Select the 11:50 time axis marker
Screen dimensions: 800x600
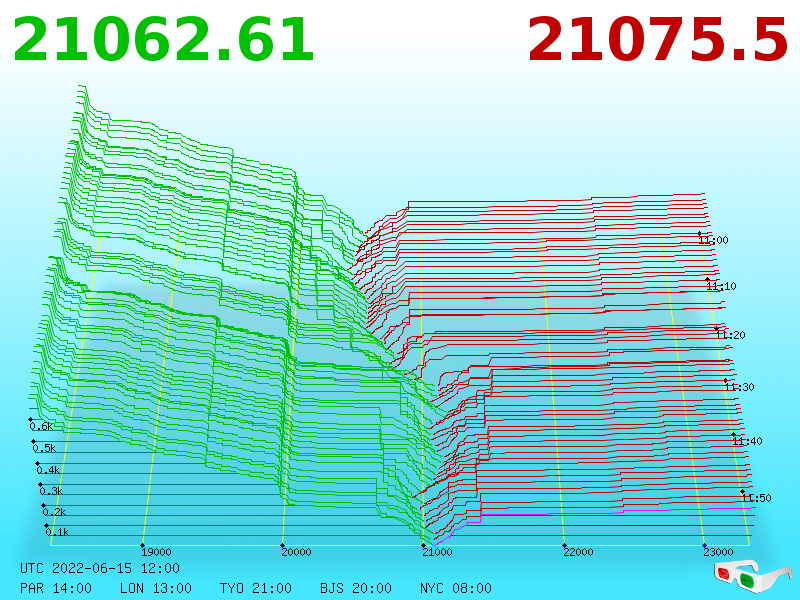pos(756,498)
